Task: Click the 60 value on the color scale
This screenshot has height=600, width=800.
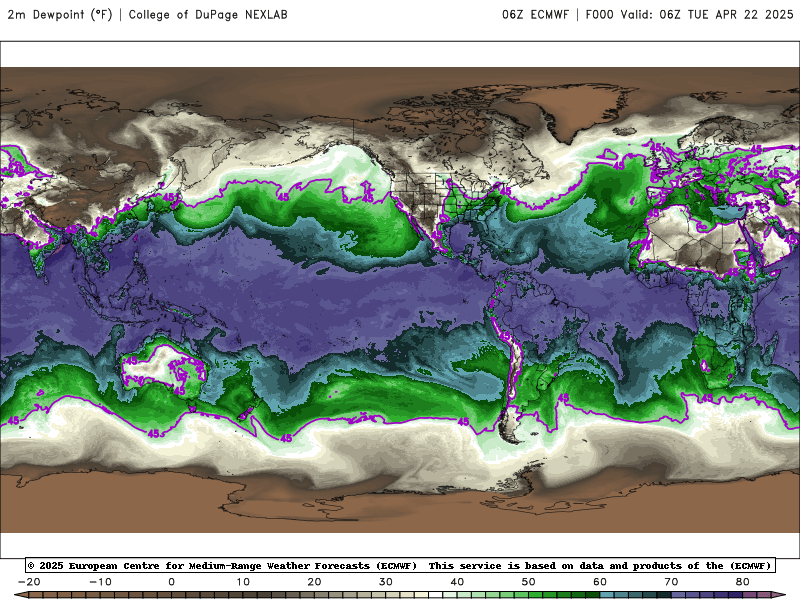Action: click(x=600, y=582)
